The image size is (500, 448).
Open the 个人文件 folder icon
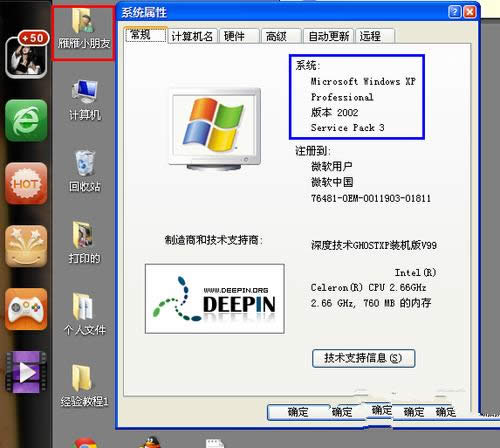click(x=85, y=314)
